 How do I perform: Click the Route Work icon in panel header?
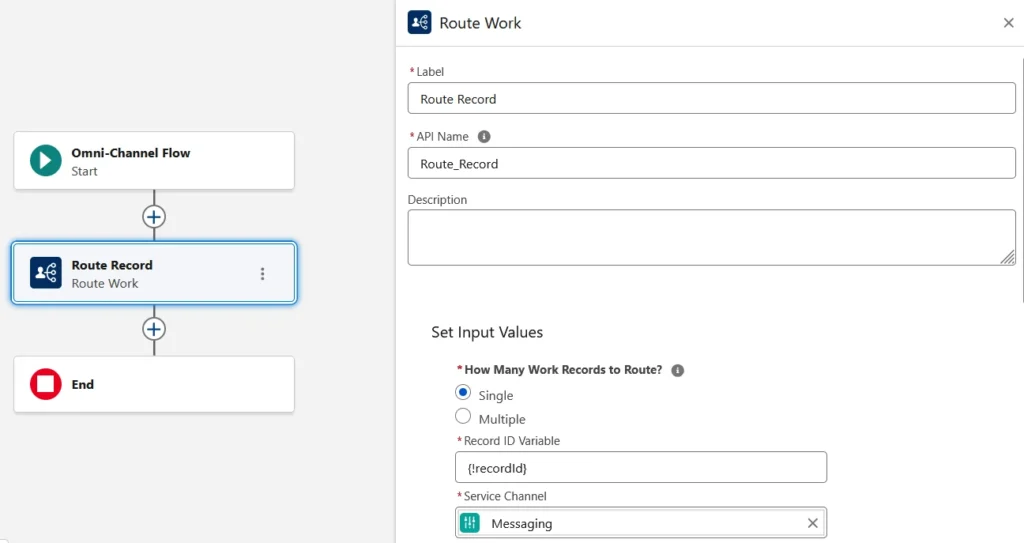coord(420,22)
